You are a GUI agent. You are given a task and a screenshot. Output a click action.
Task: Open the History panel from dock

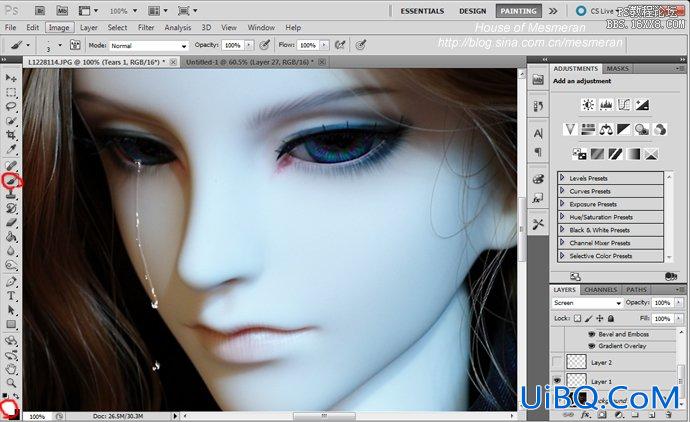coord(538,106)
